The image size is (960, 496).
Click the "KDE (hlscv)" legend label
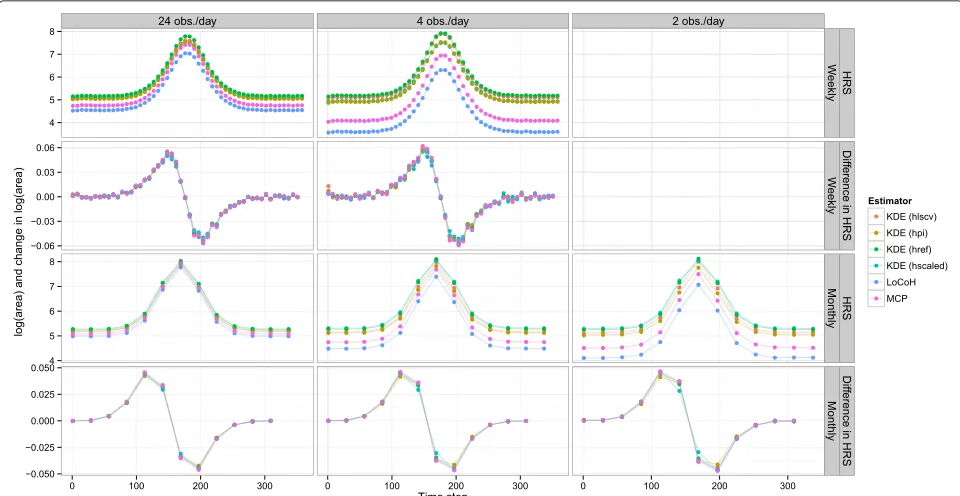pyautogui.click(x=912, y=216)
